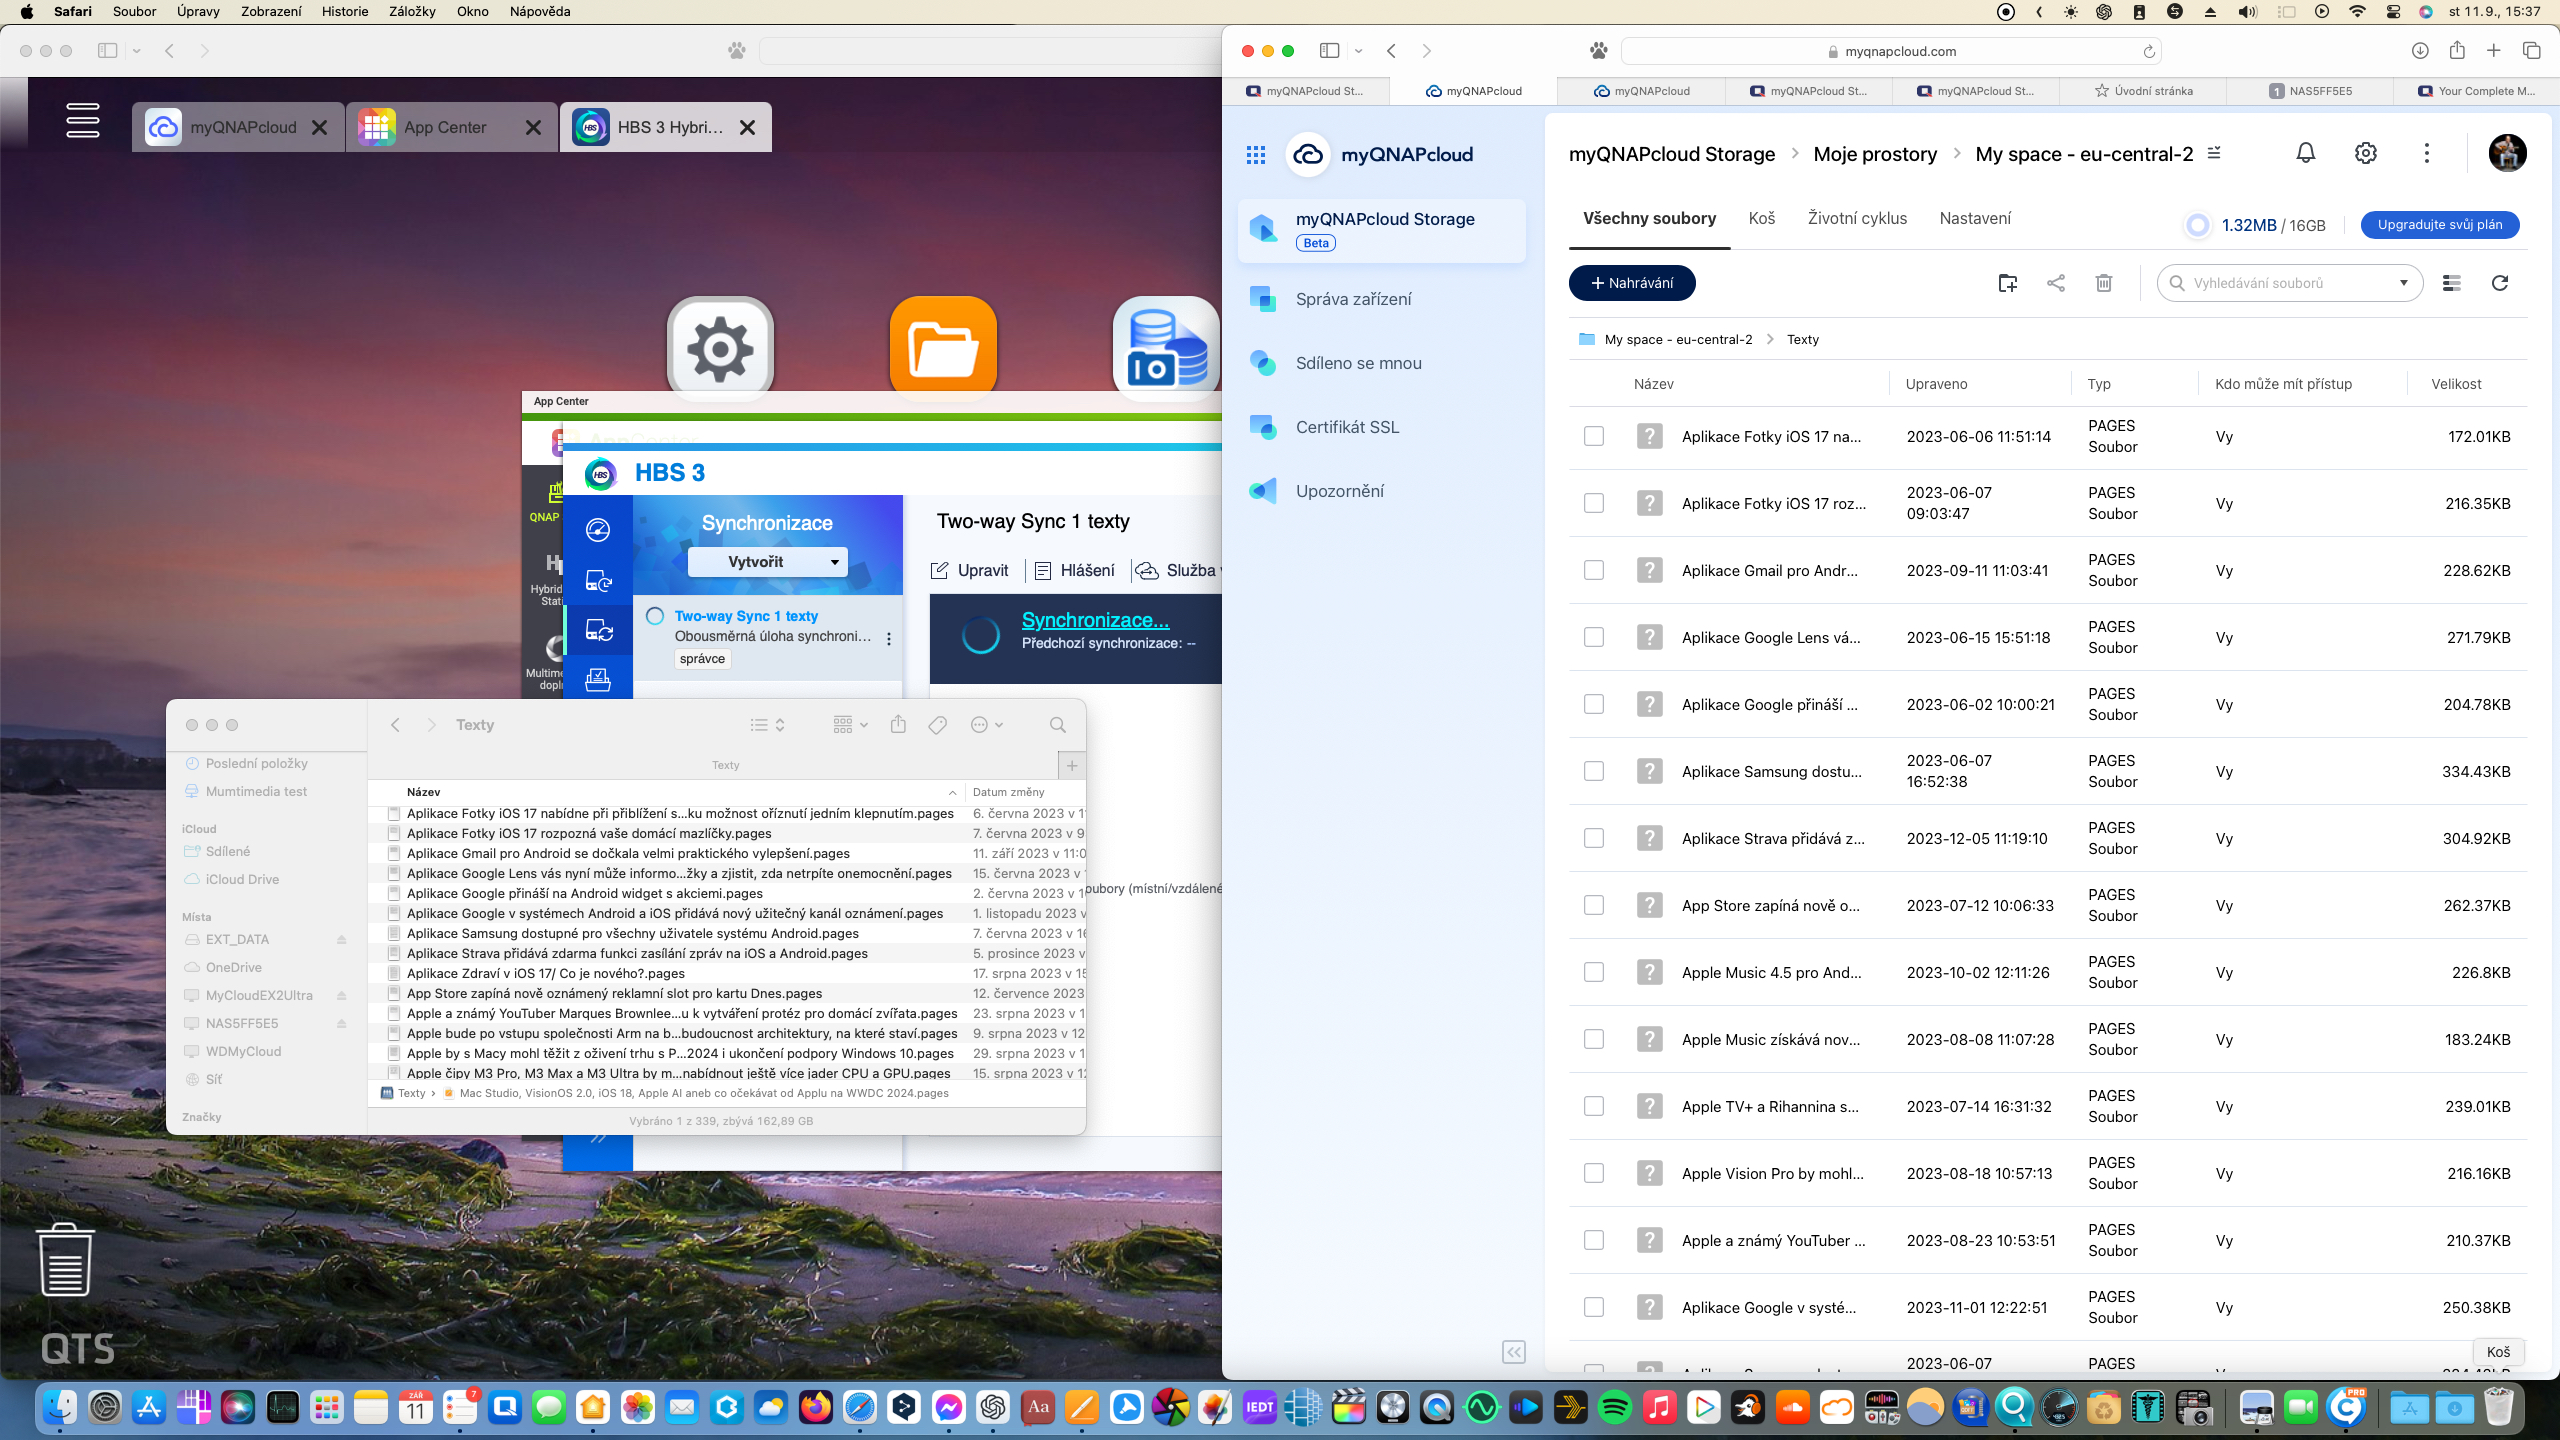Open the myQNAPcloud app grid launcher
2560x1440 pixels.
[x=1256, y=155]
